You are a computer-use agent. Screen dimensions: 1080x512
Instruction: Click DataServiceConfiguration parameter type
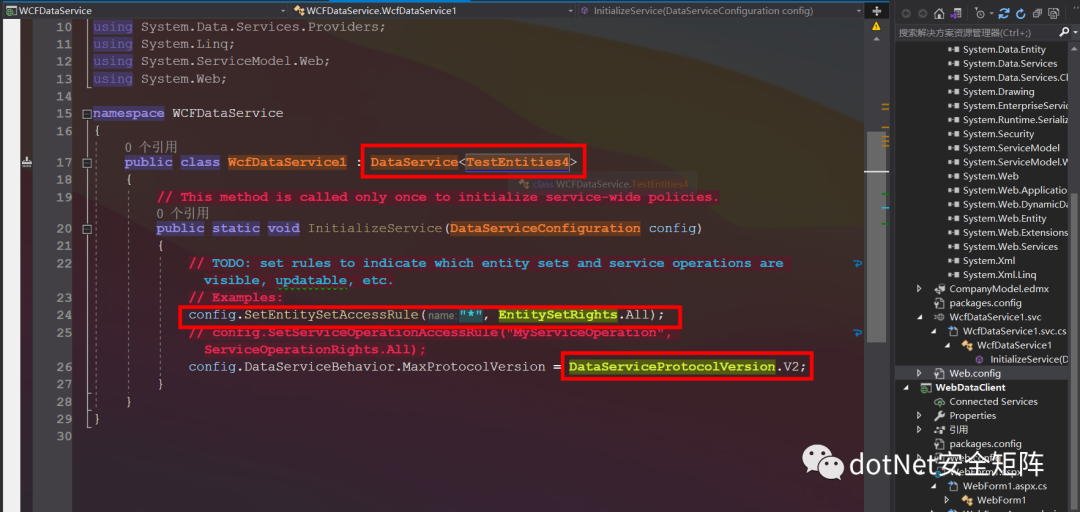click(x=545, y=229)
